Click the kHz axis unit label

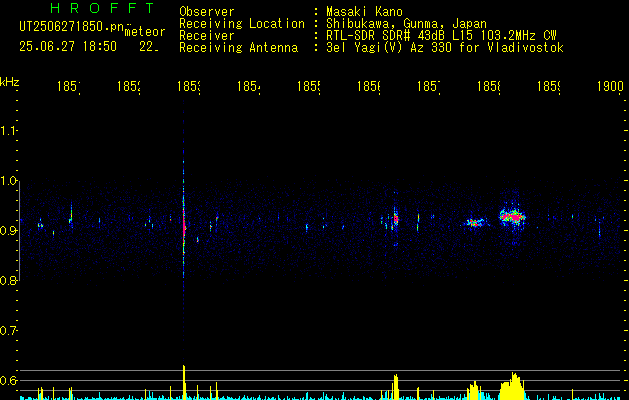pyautogui.click(x=10, y=82)
